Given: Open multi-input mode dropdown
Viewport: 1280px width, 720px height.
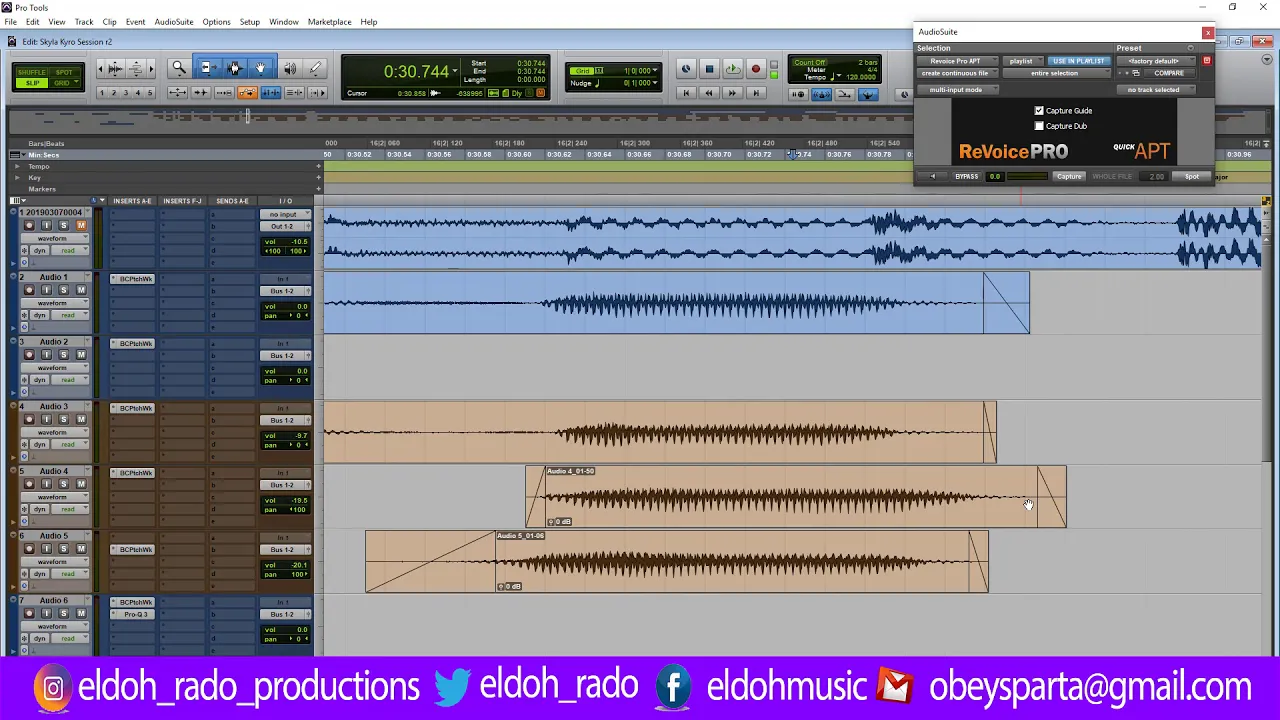Looking at the screenshot, I should tap(957, 90).
